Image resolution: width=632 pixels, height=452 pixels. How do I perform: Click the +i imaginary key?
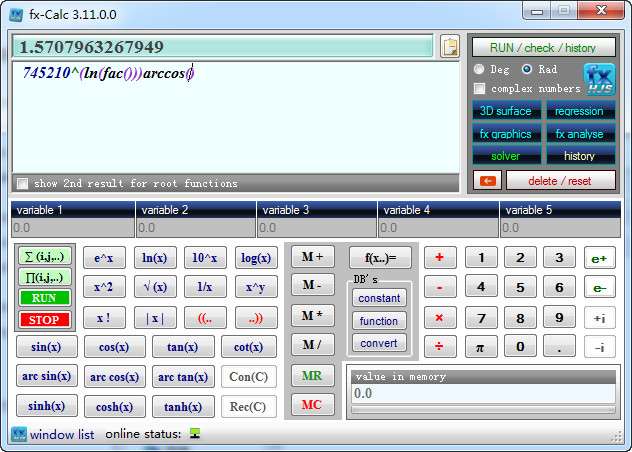[x=599, y=317]
